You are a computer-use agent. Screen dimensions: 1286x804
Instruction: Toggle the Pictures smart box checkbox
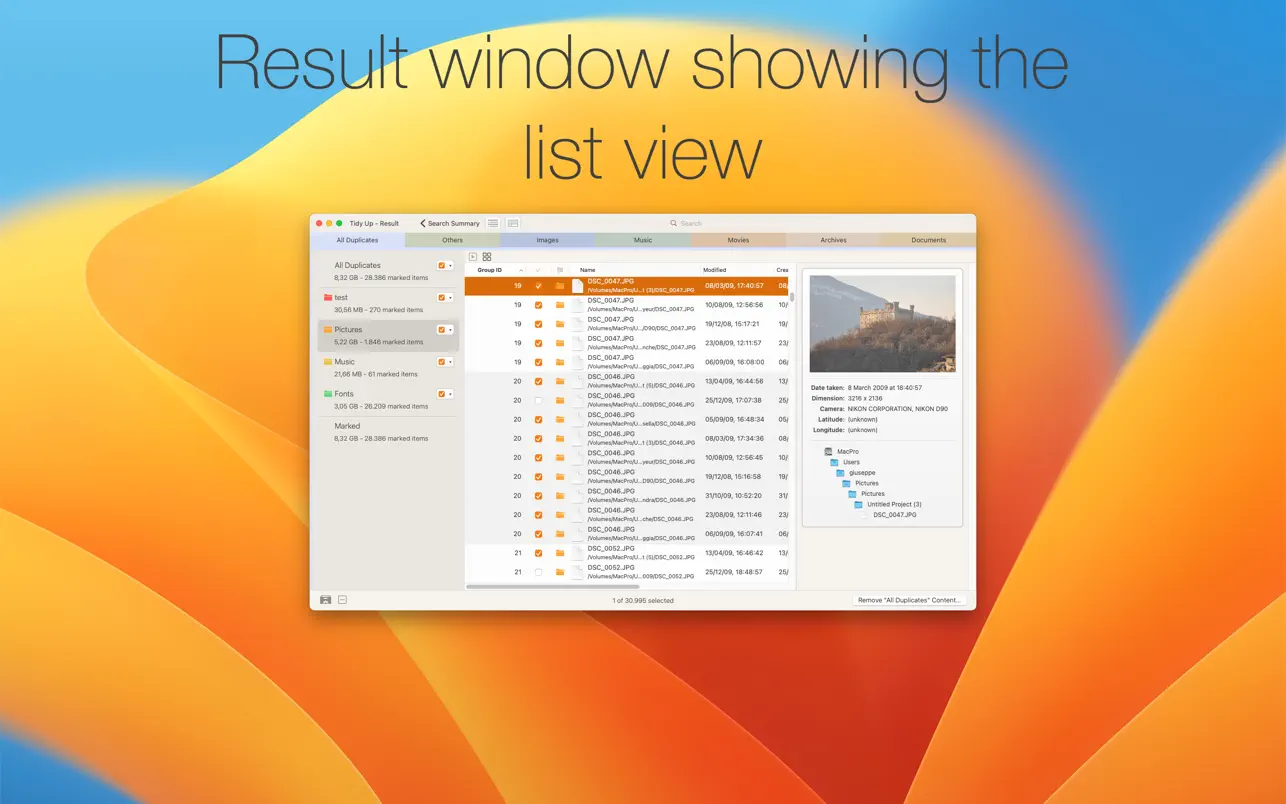pos(442,330)
